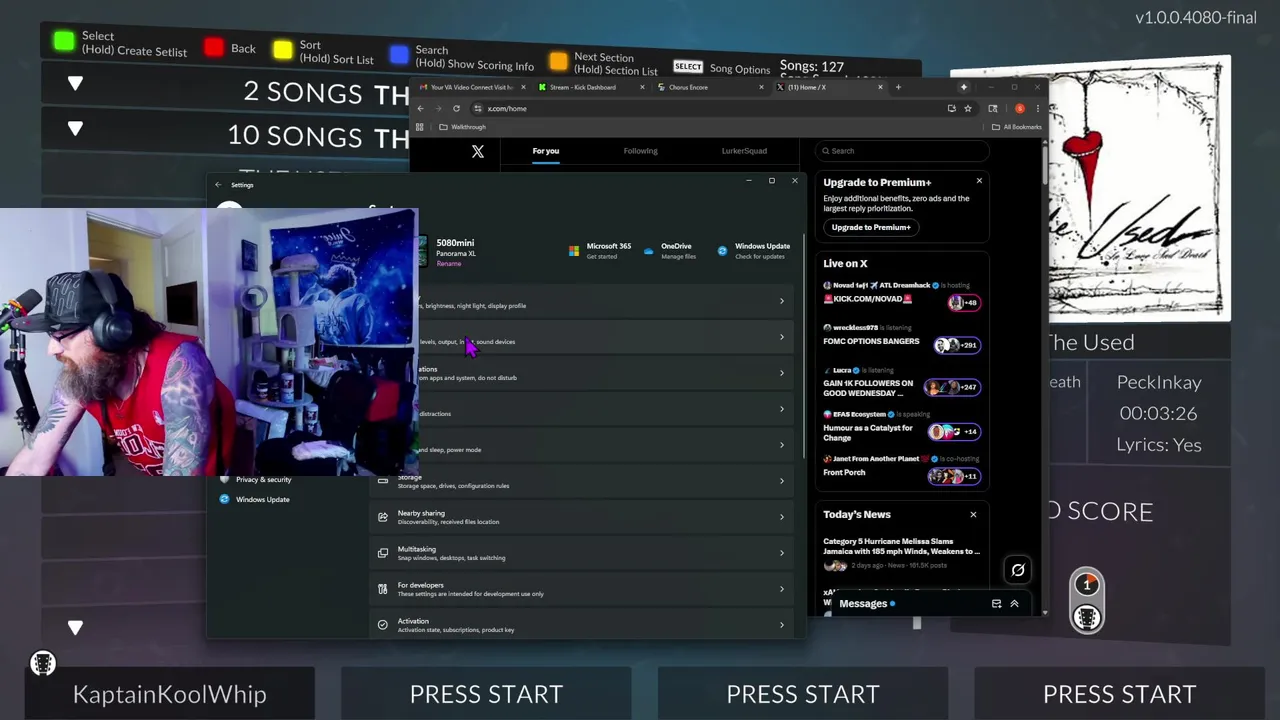Select the Following tab on X
This screenshot has width=1280, height=720.
pos(641,151)
